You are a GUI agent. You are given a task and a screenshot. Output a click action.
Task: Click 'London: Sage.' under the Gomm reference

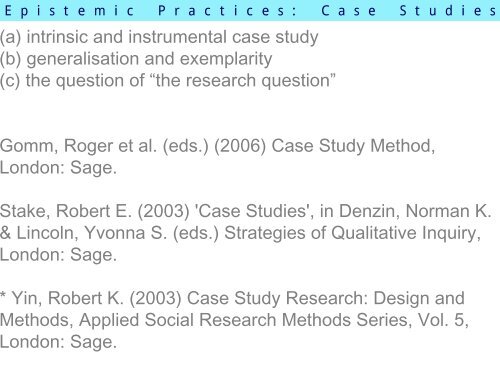pyautogui.click(x=58, y=168)
